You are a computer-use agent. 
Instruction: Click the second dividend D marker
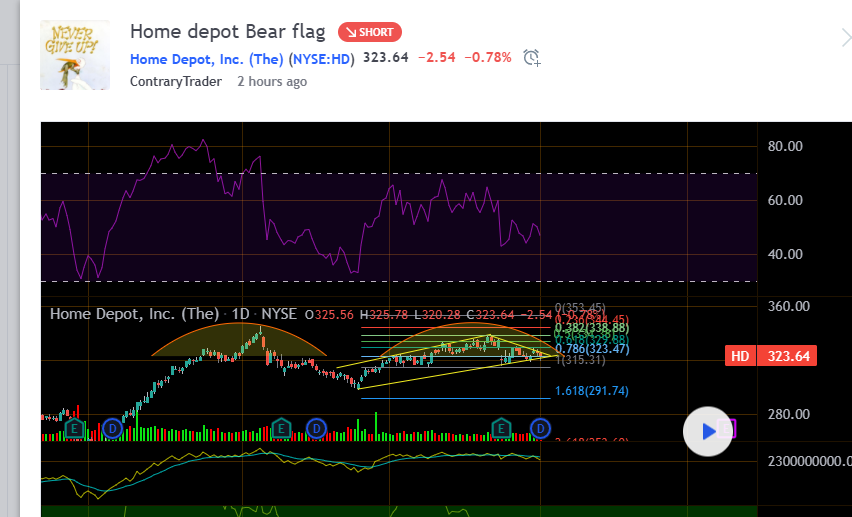[x=316, y=429]
